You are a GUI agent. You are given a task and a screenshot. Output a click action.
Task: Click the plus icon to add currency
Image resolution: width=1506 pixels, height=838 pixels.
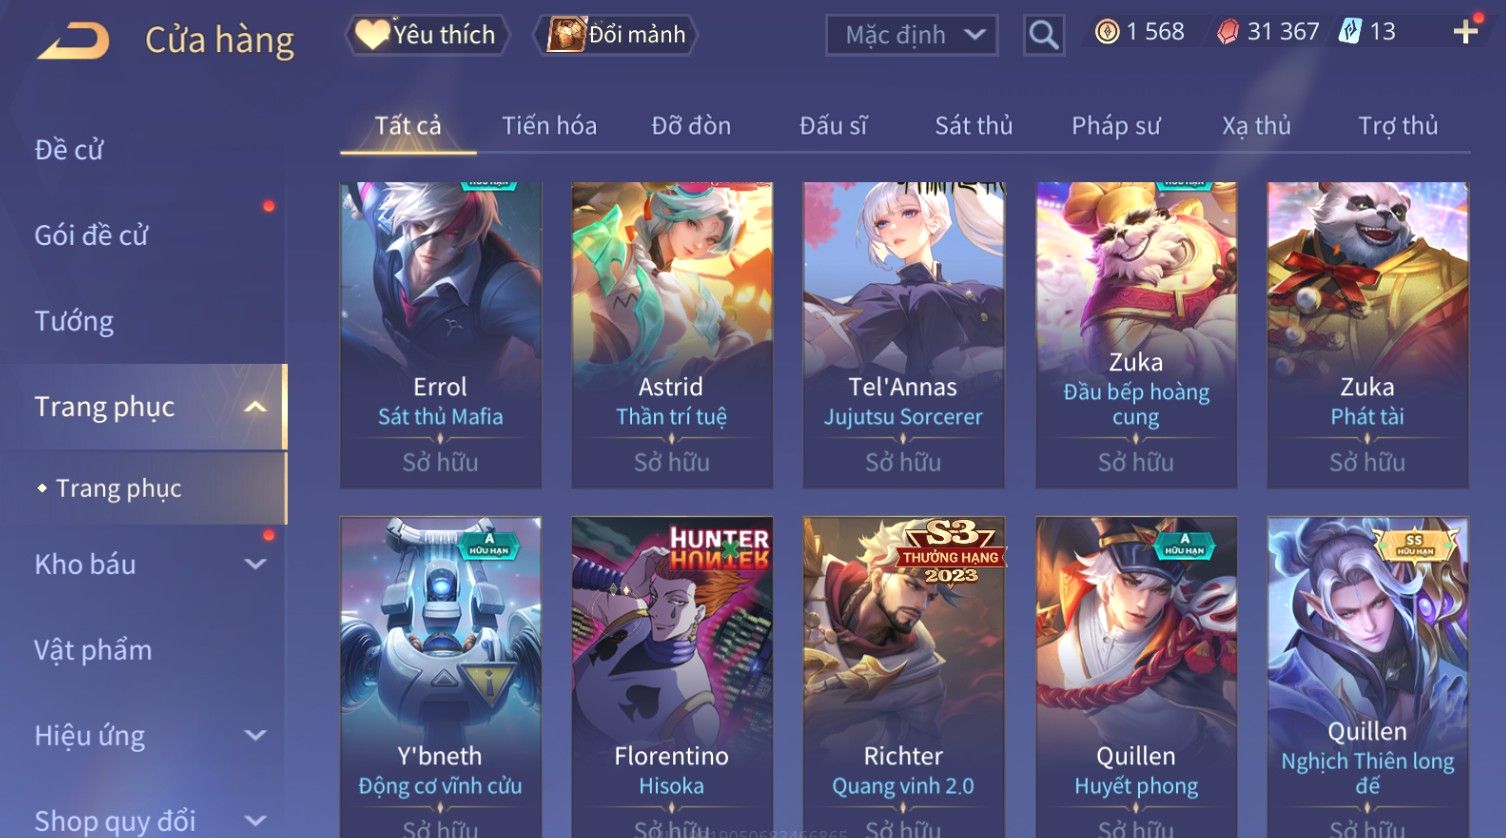pyautogui.click(x=1466, y=32)
